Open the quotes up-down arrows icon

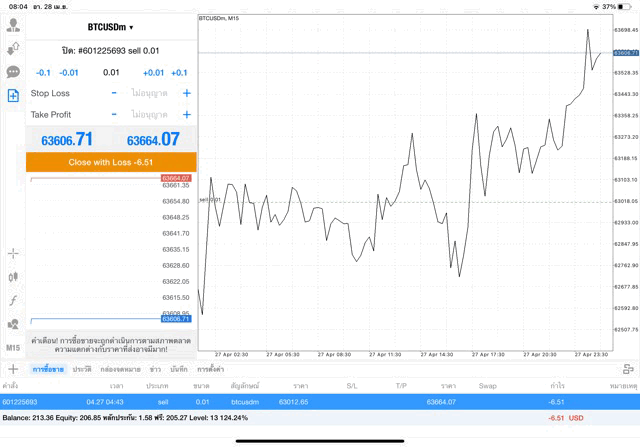tap(13, 48)
